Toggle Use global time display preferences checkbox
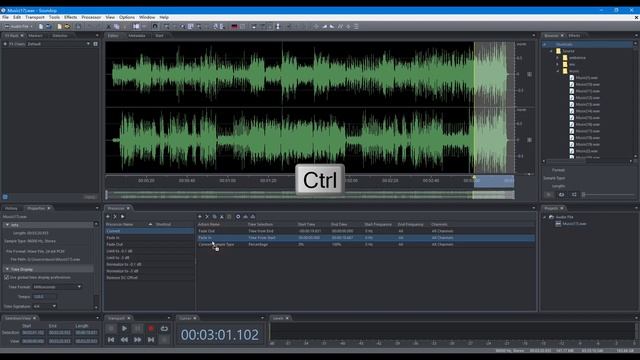This screenshot has height=360, width=640. pyautogui.click(x=7, y=277)
